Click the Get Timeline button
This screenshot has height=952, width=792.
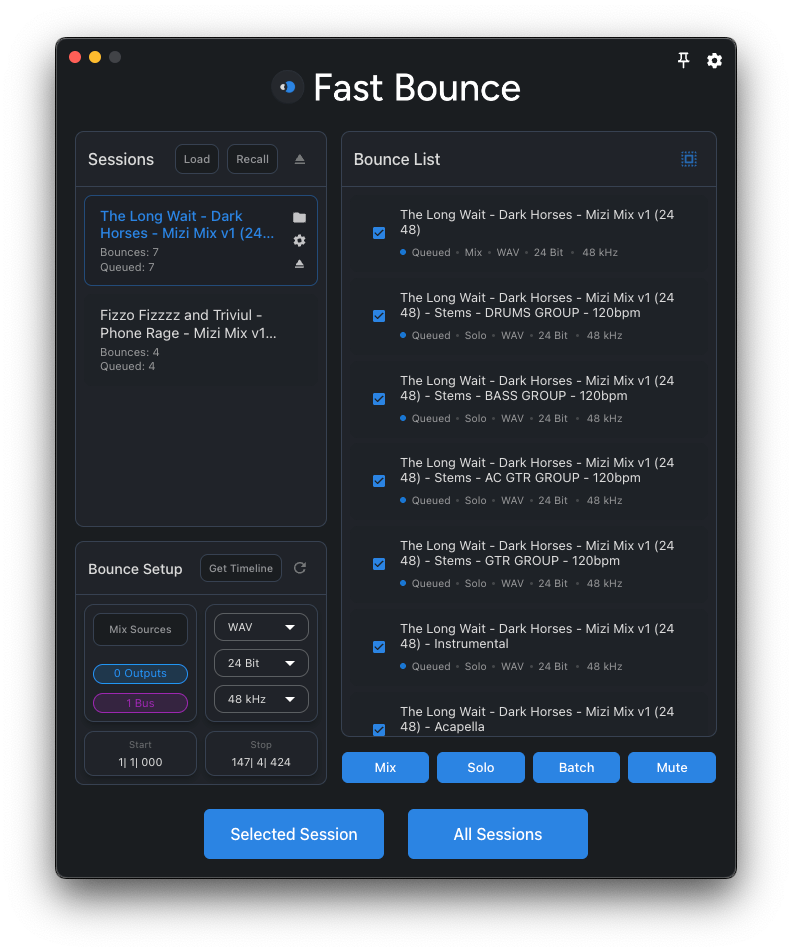pyautogui.click(x=241, y=569)
